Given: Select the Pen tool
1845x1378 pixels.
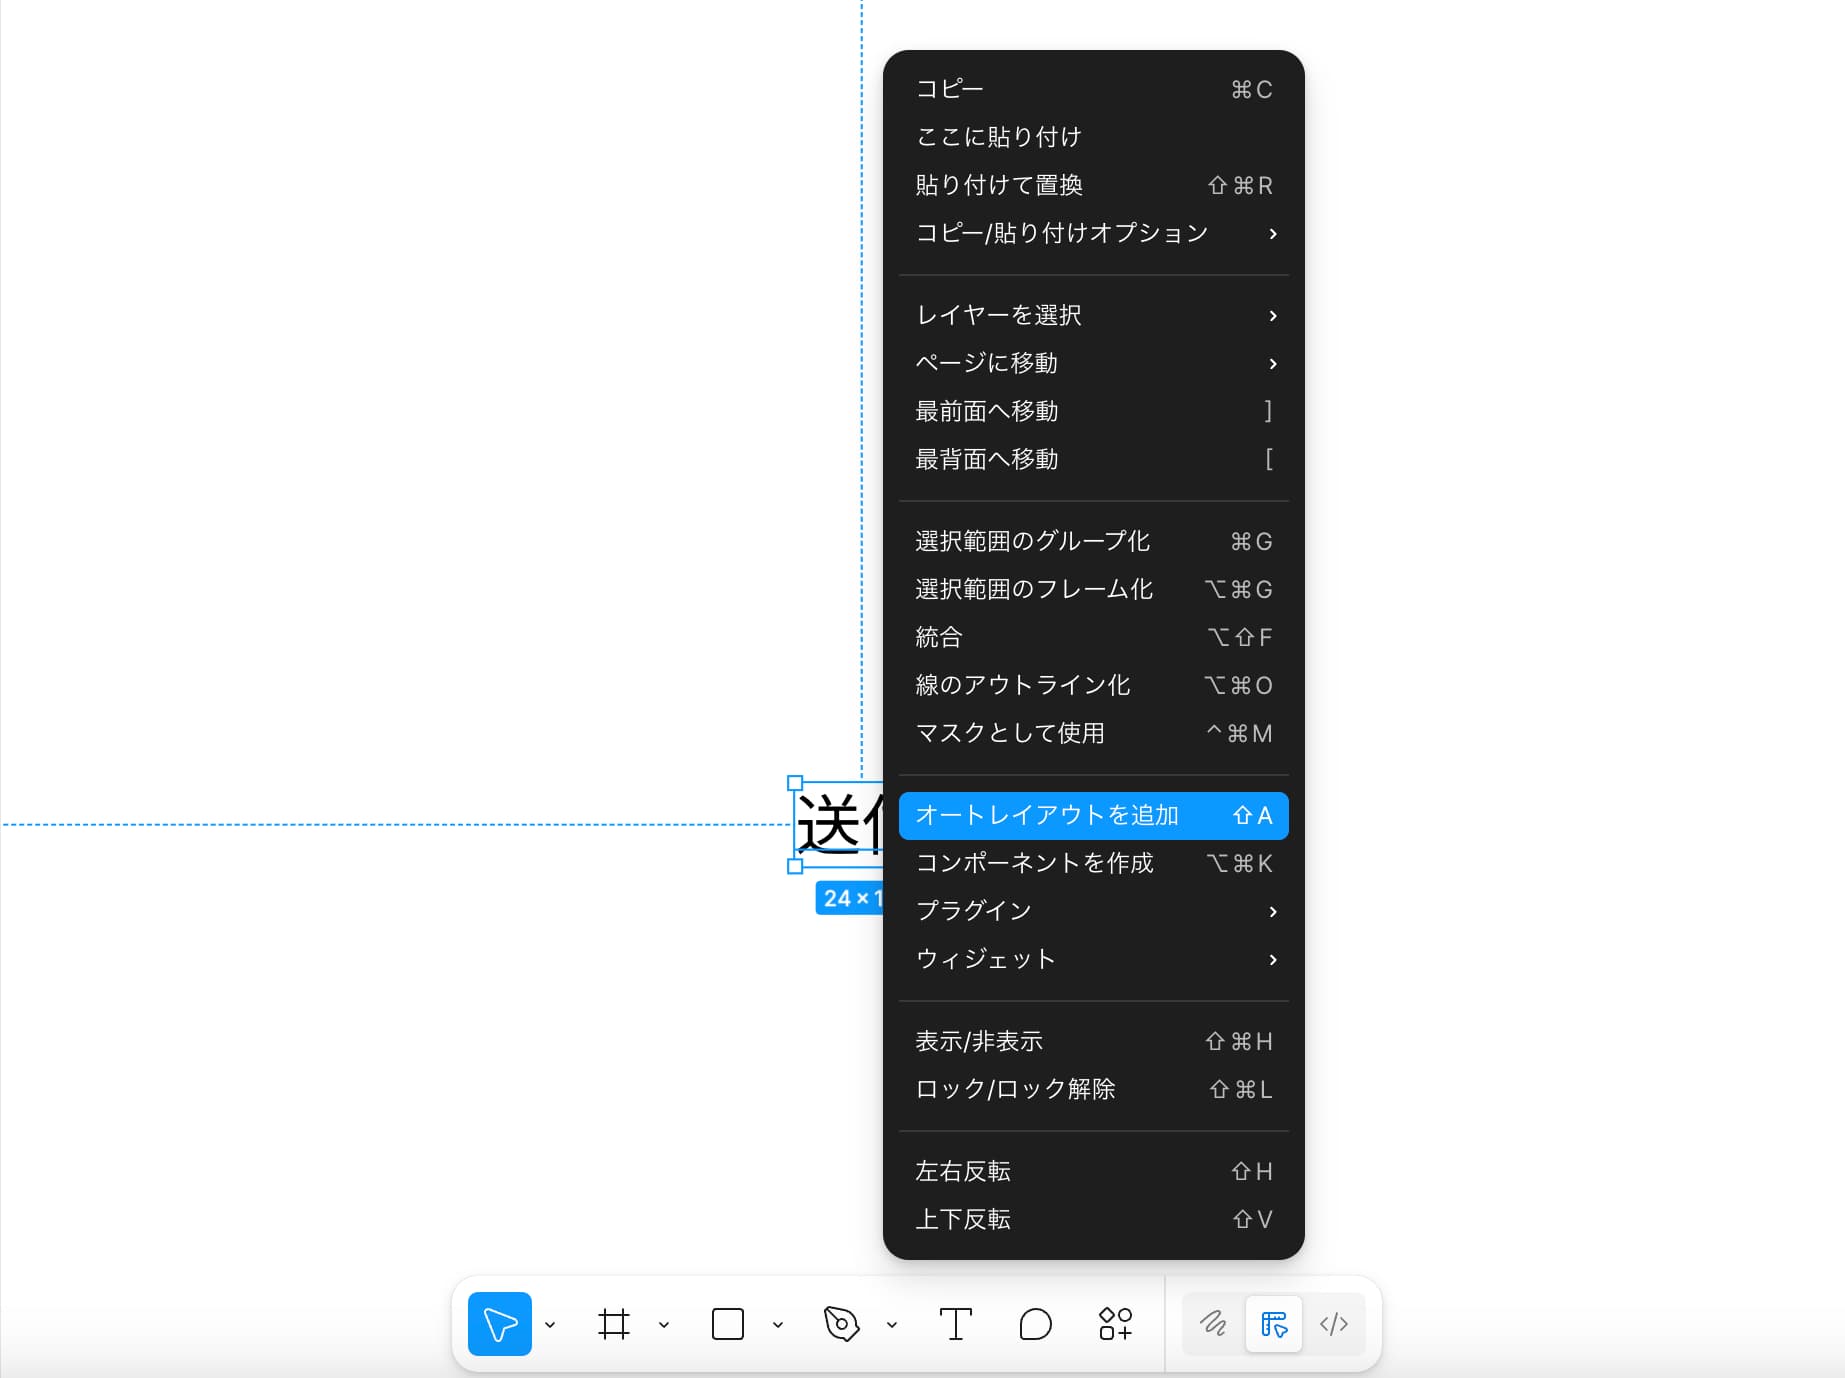Looking at the screenshot, I should [x=842, y=1324].
